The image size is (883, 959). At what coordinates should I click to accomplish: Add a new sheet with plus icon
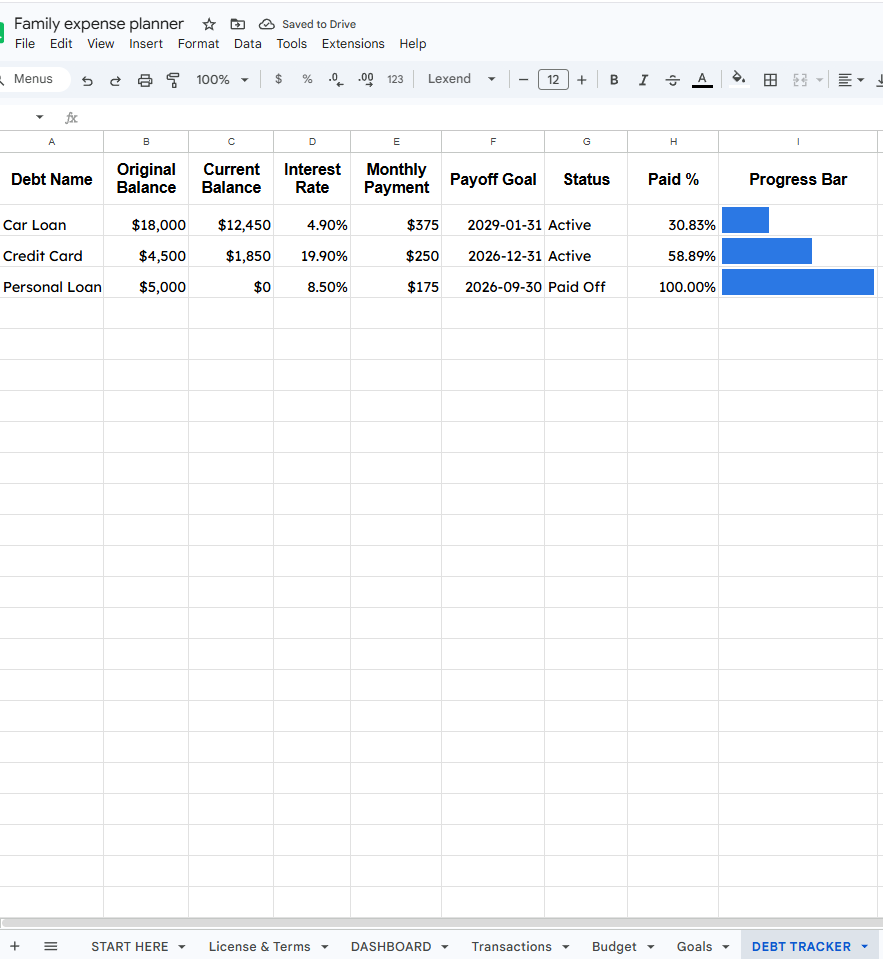tap(15, 946)
